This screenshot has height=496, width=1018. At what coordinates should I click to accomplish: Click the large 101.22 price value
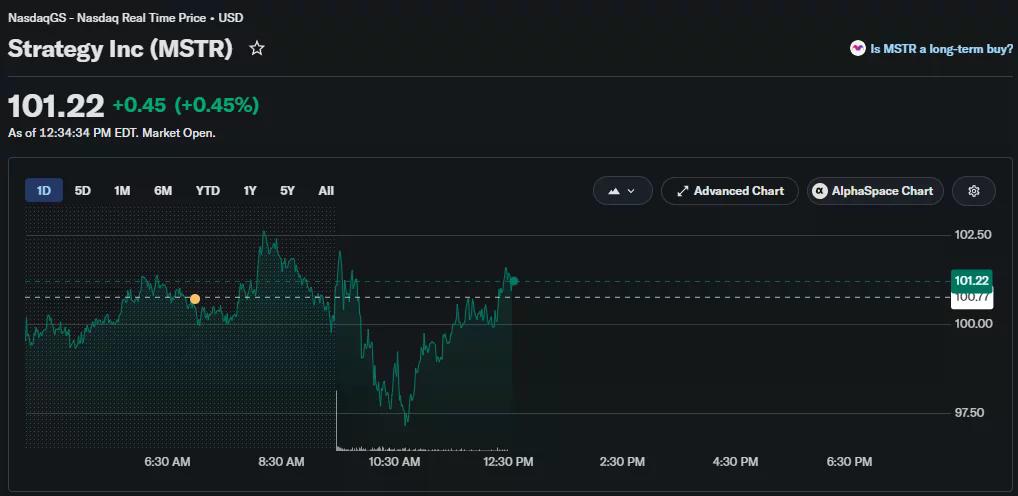click(56, 105)
